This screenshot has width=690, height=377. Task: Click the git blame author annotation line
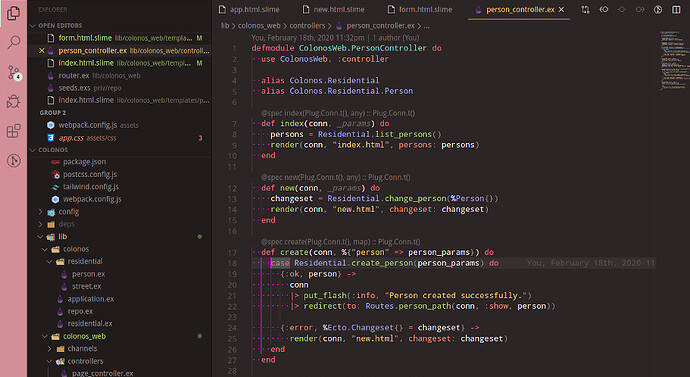pos(335,38)
